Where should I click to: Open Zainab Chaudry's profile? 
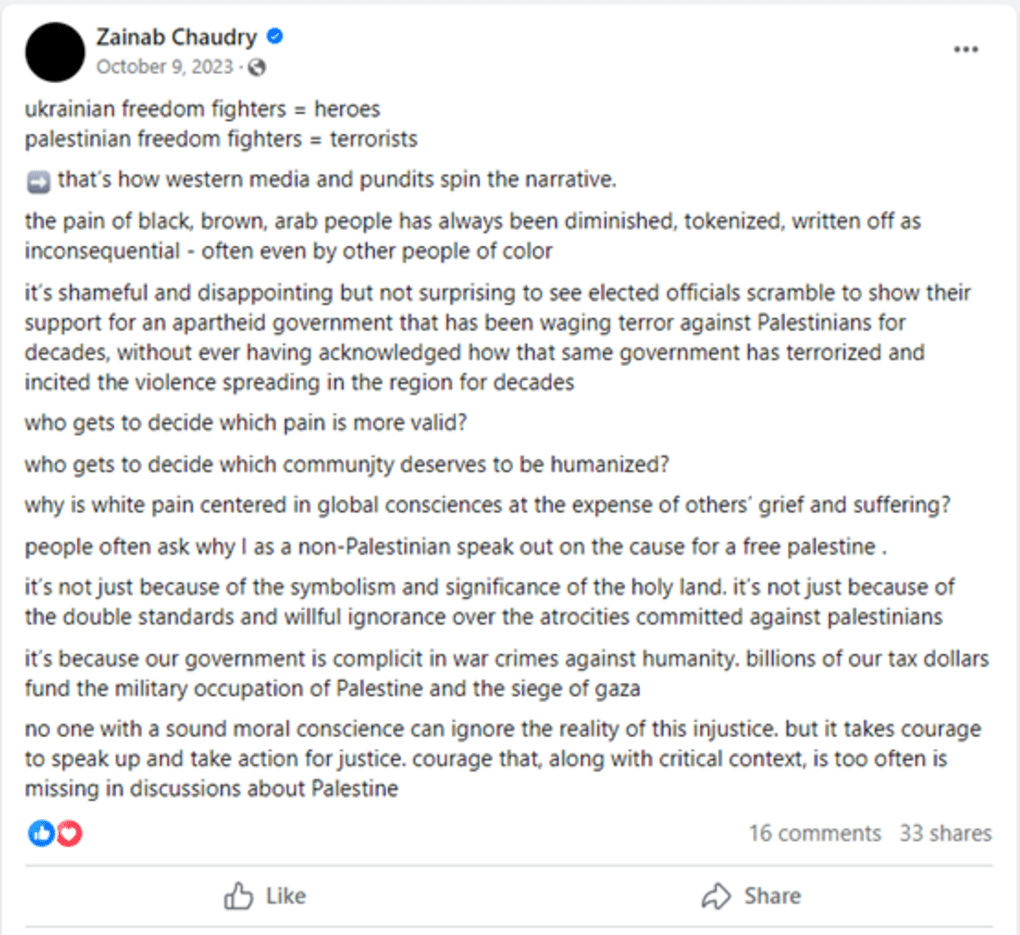point(176,37)
